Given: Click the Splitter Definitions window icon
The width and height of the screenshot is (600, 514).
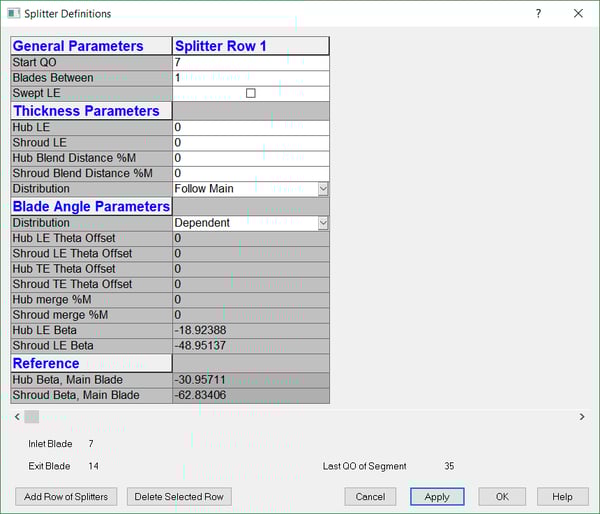Looking at the screenshot, I should (14, 14).
